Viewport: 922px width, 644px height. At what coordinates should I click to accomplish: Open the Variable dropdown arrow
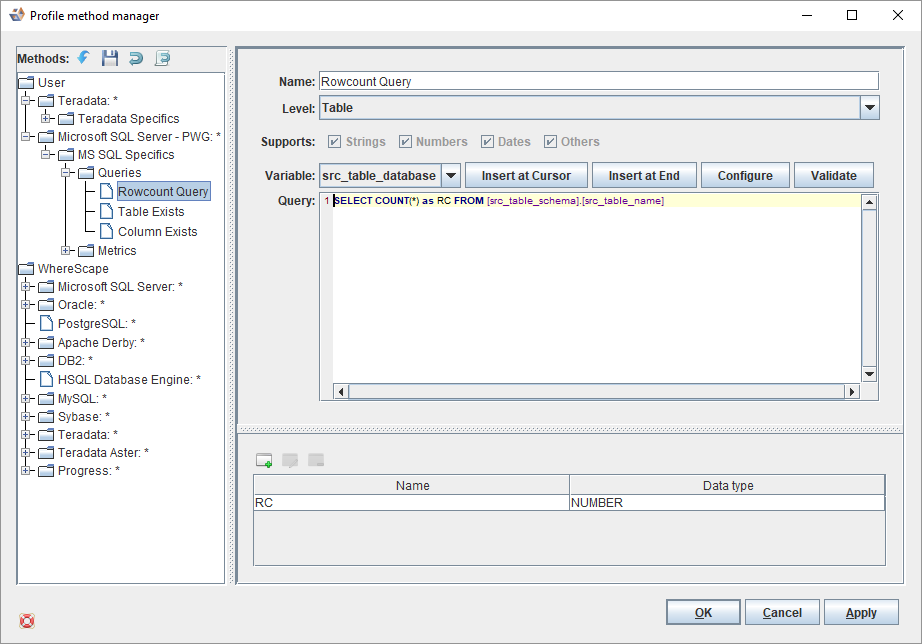pos(451,176)
